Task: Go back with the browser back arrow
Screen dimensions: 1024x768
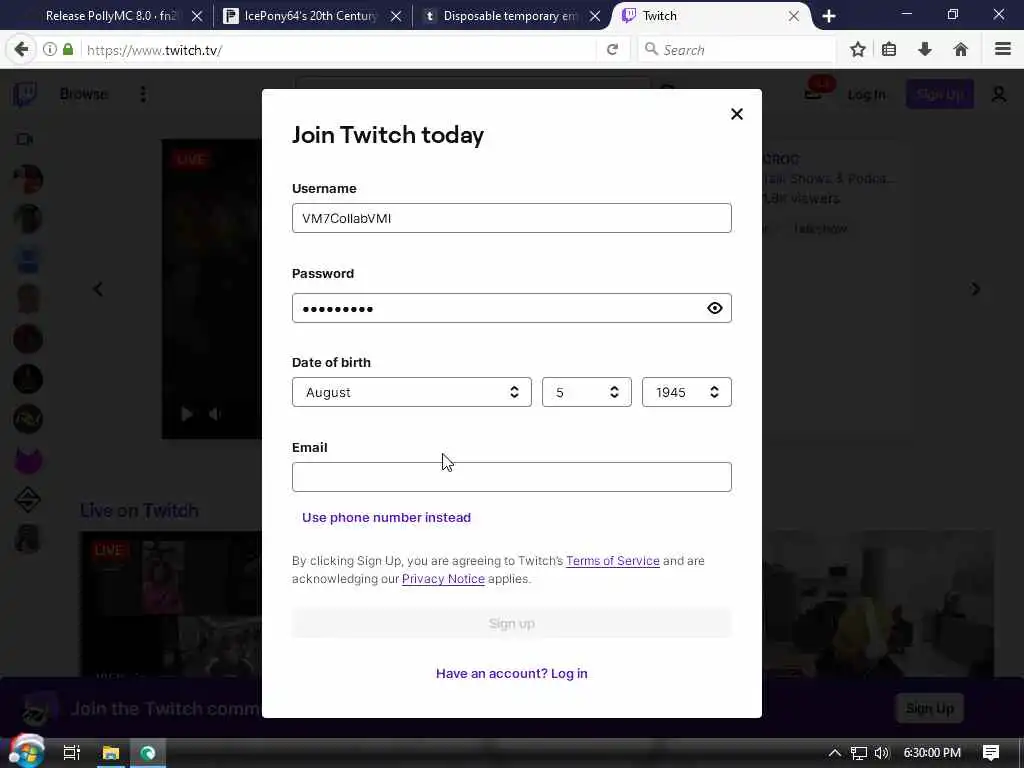Action: click(x=21, y=50)
